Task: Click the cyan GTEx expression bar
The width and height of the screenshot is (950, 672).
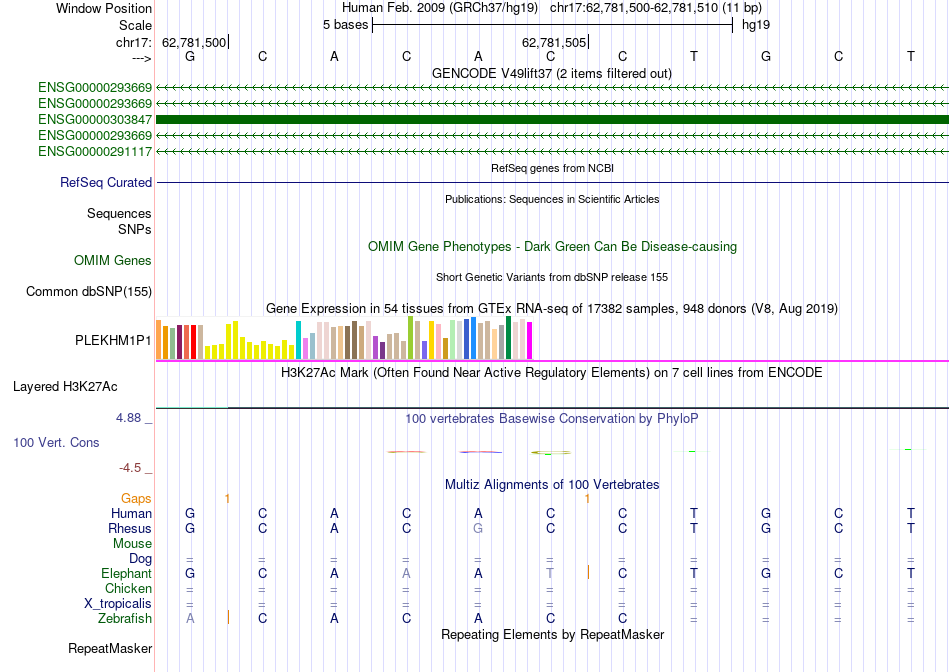Action: click(299, 340)
